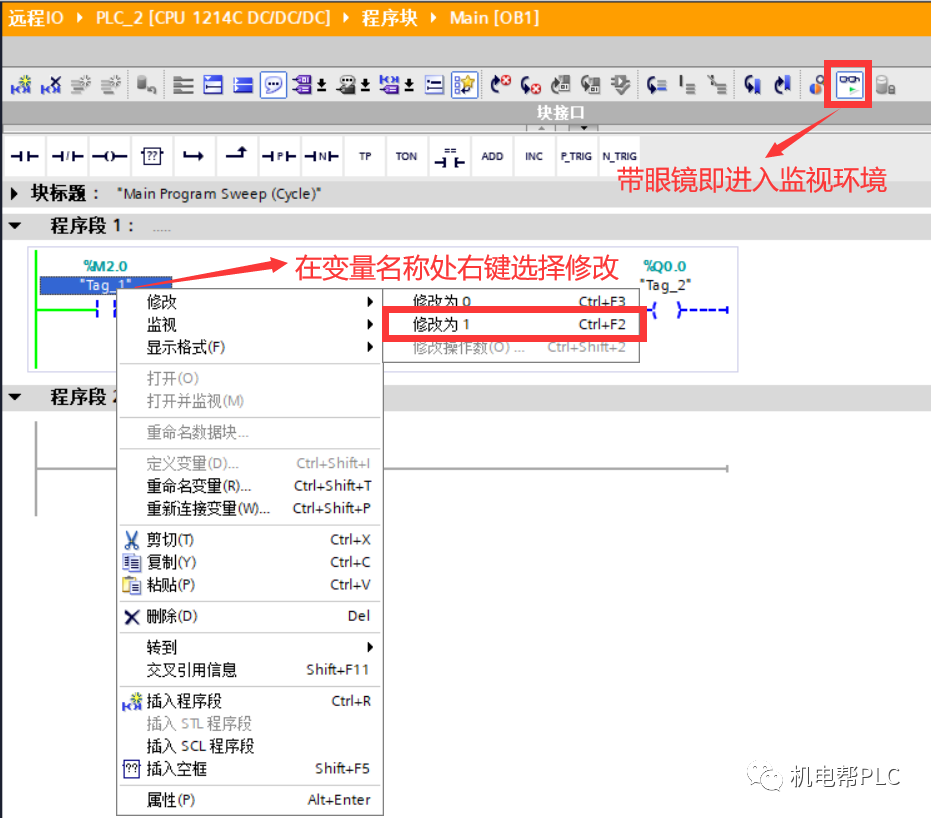Click the database icon at toolbar's right end
The image size is (931, 818).
tap(885, 85)
